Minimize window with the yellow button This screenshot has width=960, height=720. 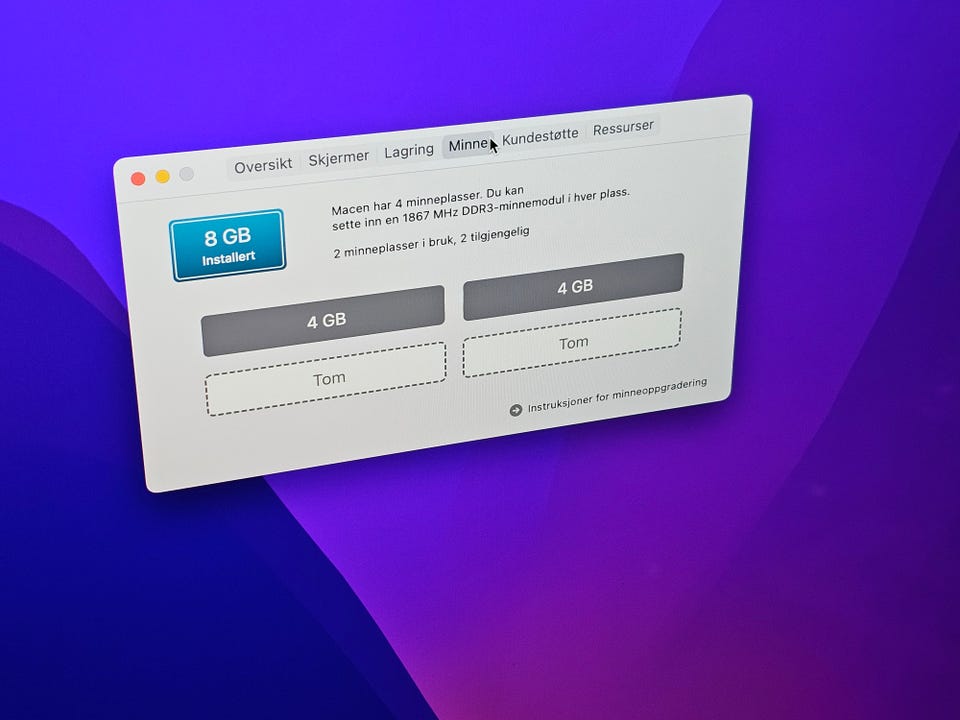pos(162,176)
